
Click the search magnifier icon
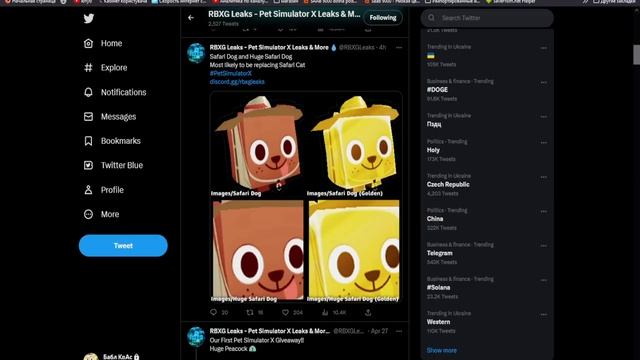431,18
